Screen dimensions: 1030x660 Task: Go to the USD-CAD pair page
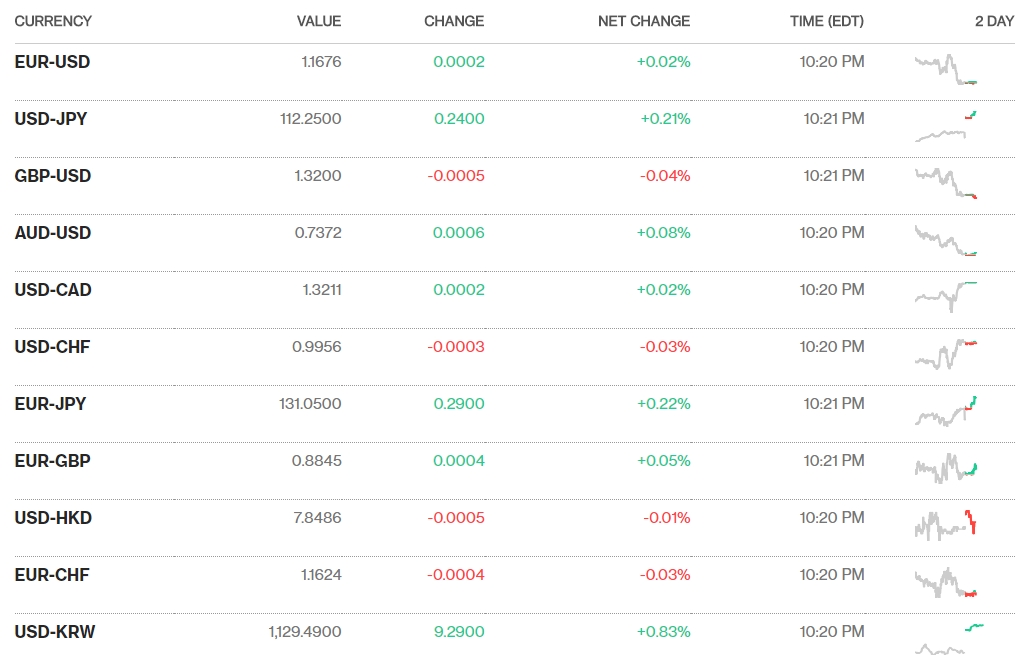(53, 290)
